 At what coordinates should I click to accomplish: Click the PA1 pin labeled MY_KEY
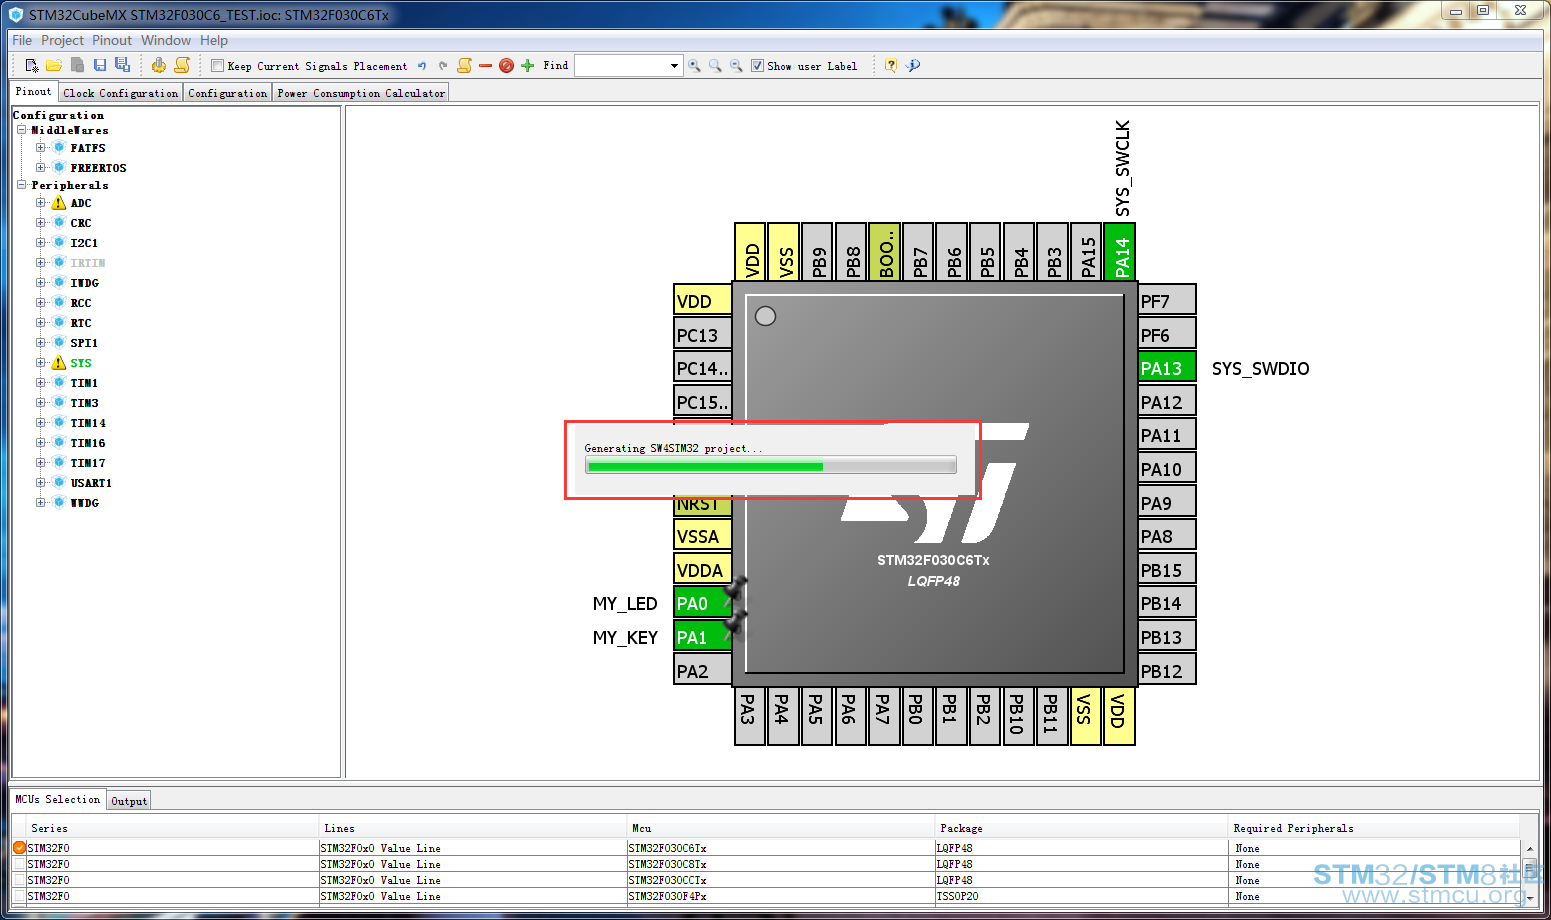pyautogui.click(x=703, y=637)
